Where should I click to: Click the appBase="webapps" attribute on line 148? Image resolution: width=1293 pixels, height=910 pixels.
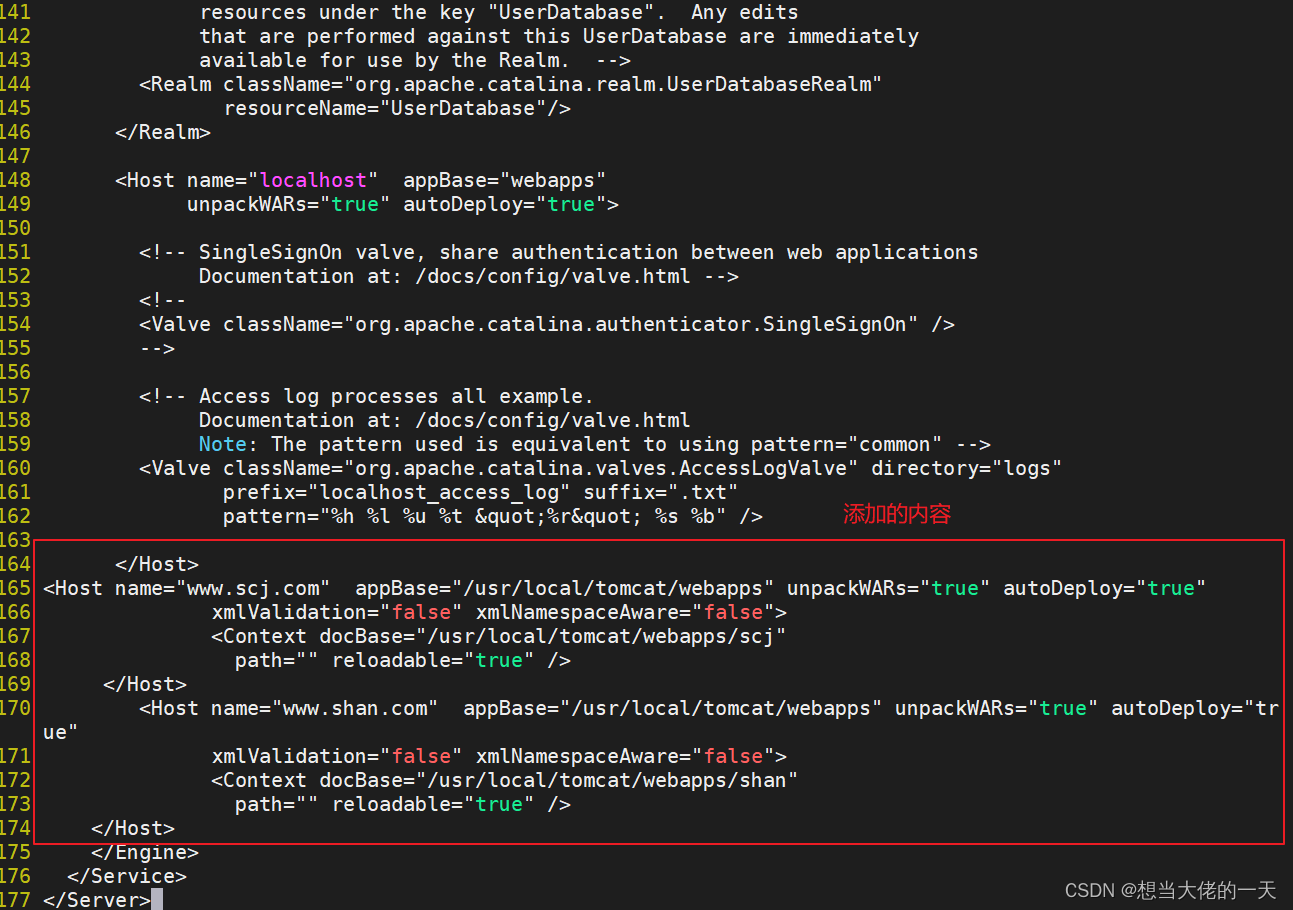pos(505,180)
